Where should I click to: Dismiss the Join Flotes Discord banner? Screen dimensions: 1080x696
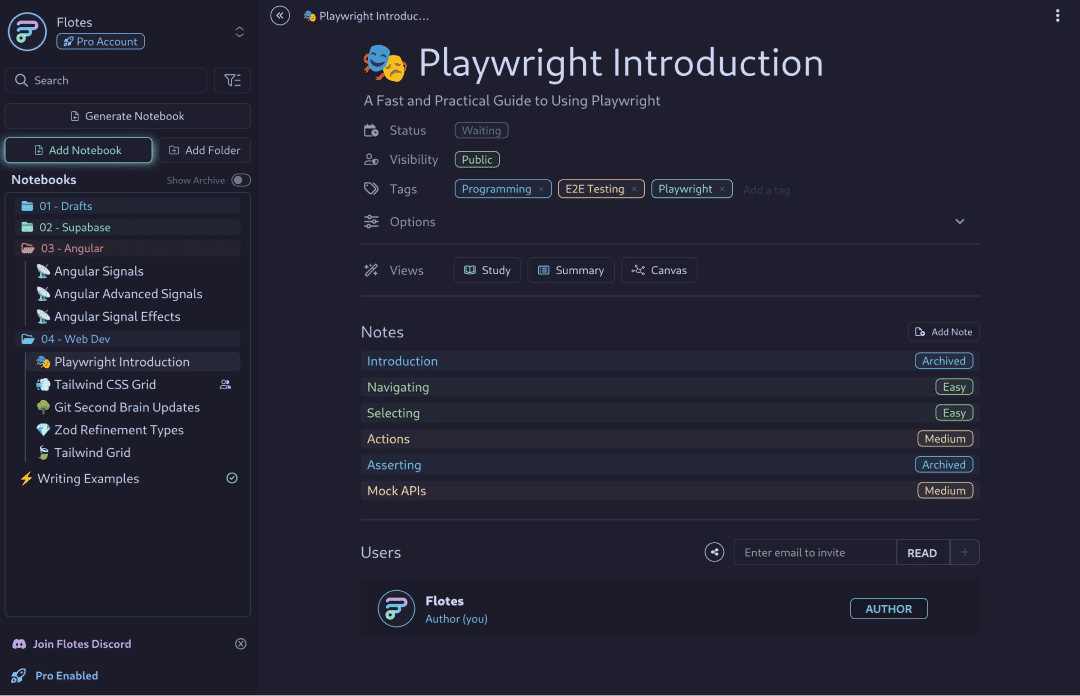point(240,644)
